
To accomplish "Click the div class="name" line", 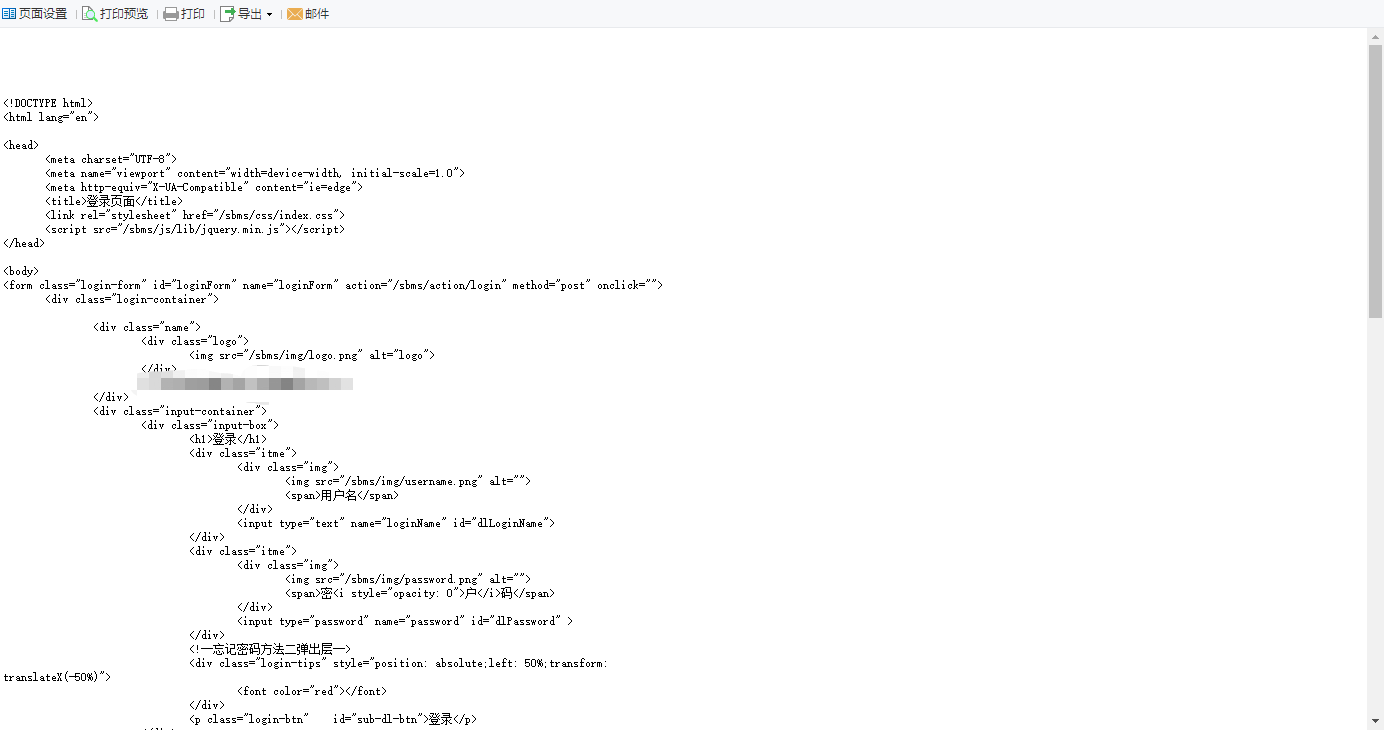I will click(147, 327).
